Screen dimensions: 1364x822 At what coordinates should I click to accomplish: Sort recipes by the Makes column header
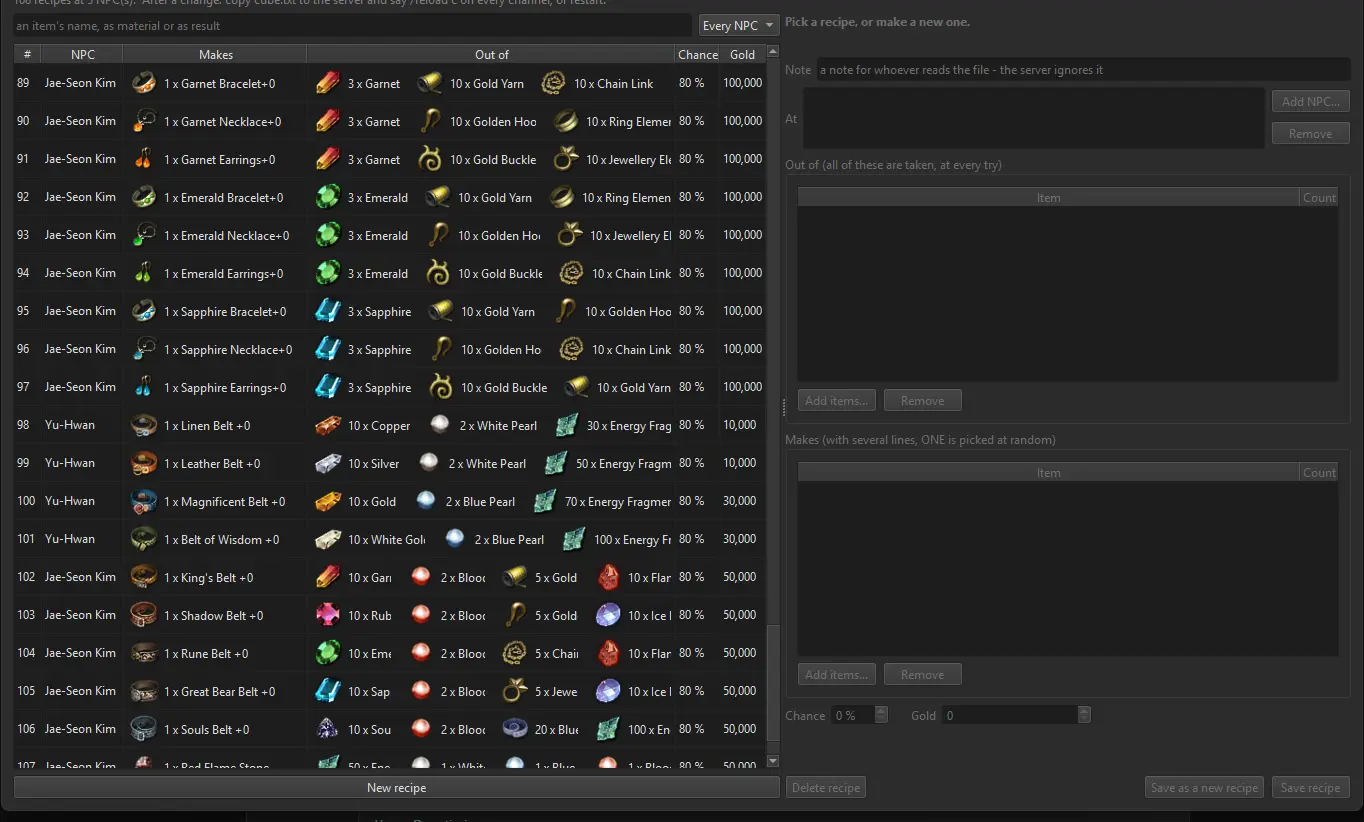tap(215, 55)
